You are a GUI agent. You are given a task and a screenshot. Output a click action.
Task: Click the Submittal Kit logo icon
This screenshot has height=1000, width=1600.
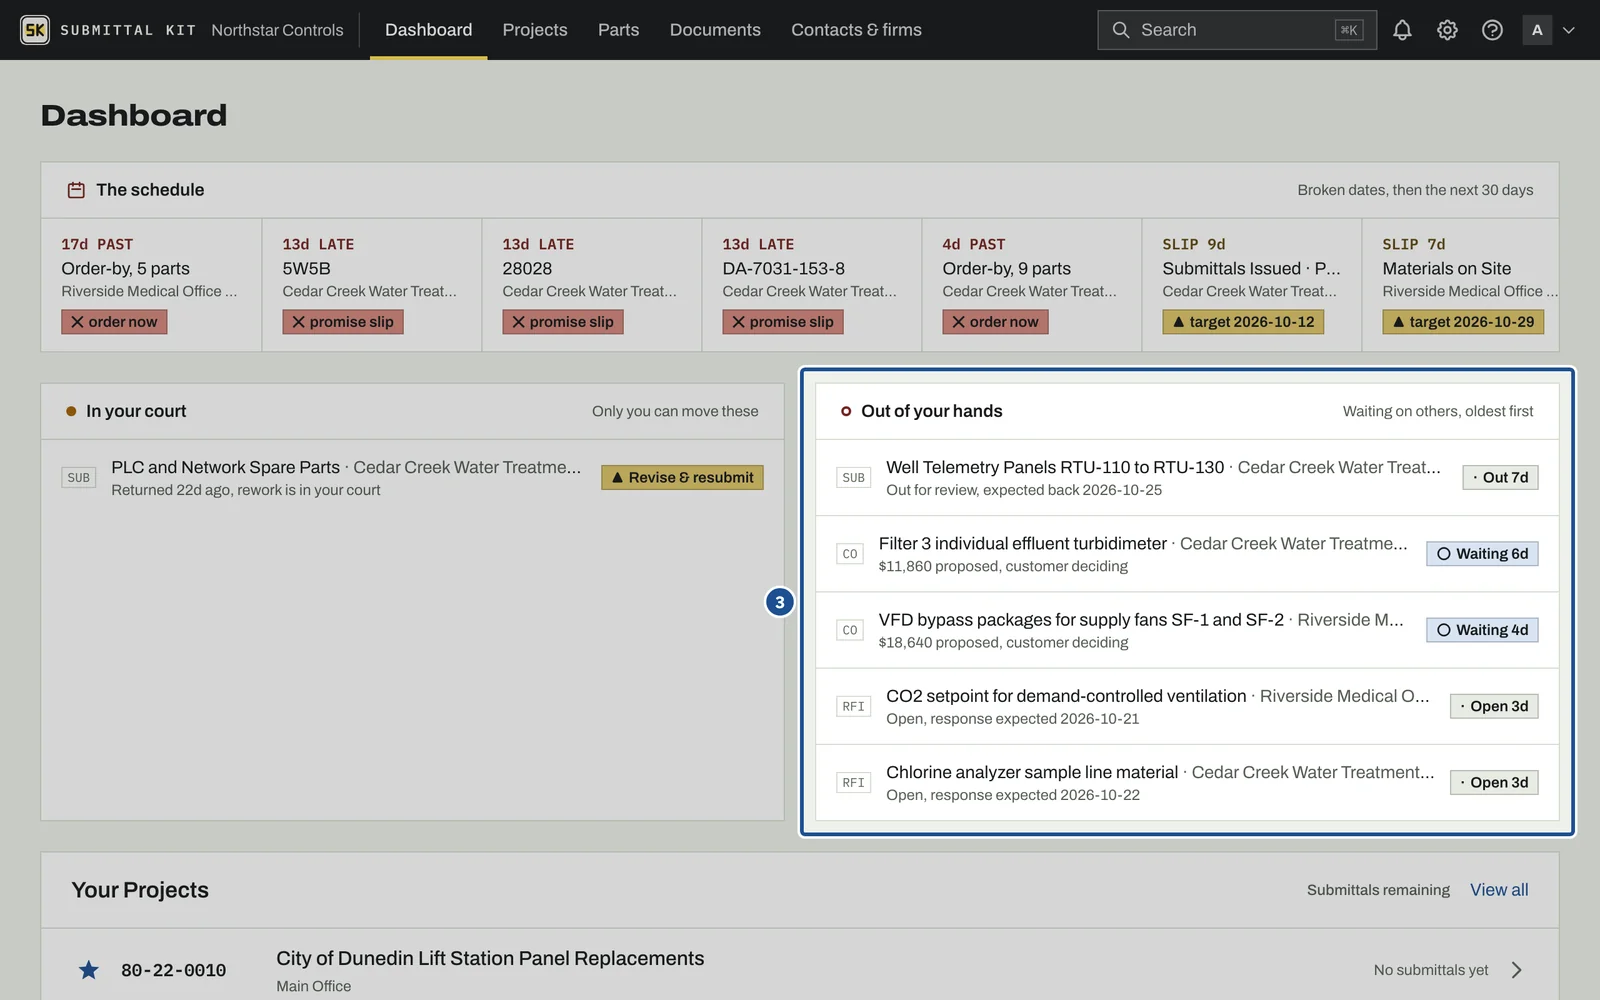click(x=35, y=30)
